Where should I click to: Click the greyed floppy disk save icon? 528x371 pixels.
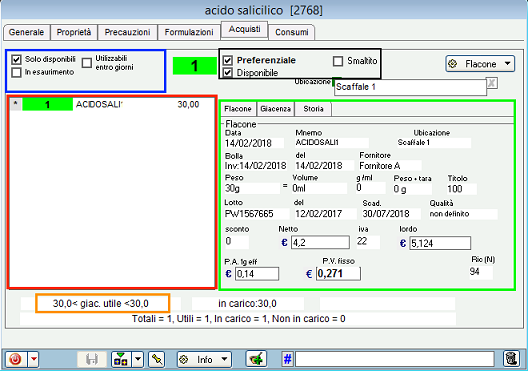[x=92, y=359]
